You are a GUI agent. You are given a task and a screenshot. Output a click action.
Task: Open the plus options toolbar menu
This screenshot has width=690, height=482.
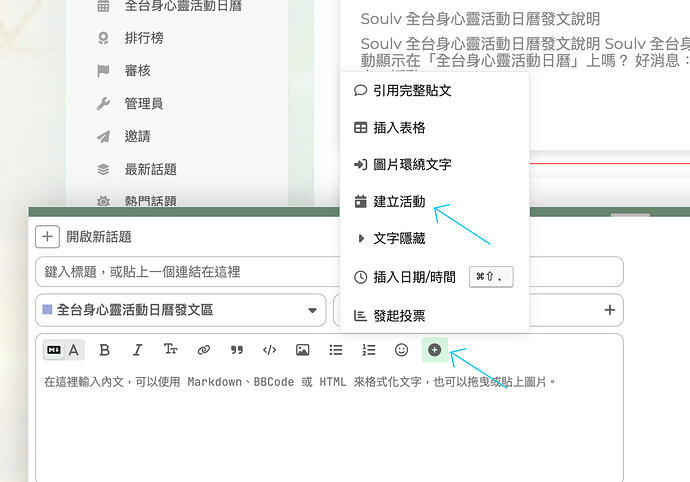pyautogui.click(x=434, y=350)
